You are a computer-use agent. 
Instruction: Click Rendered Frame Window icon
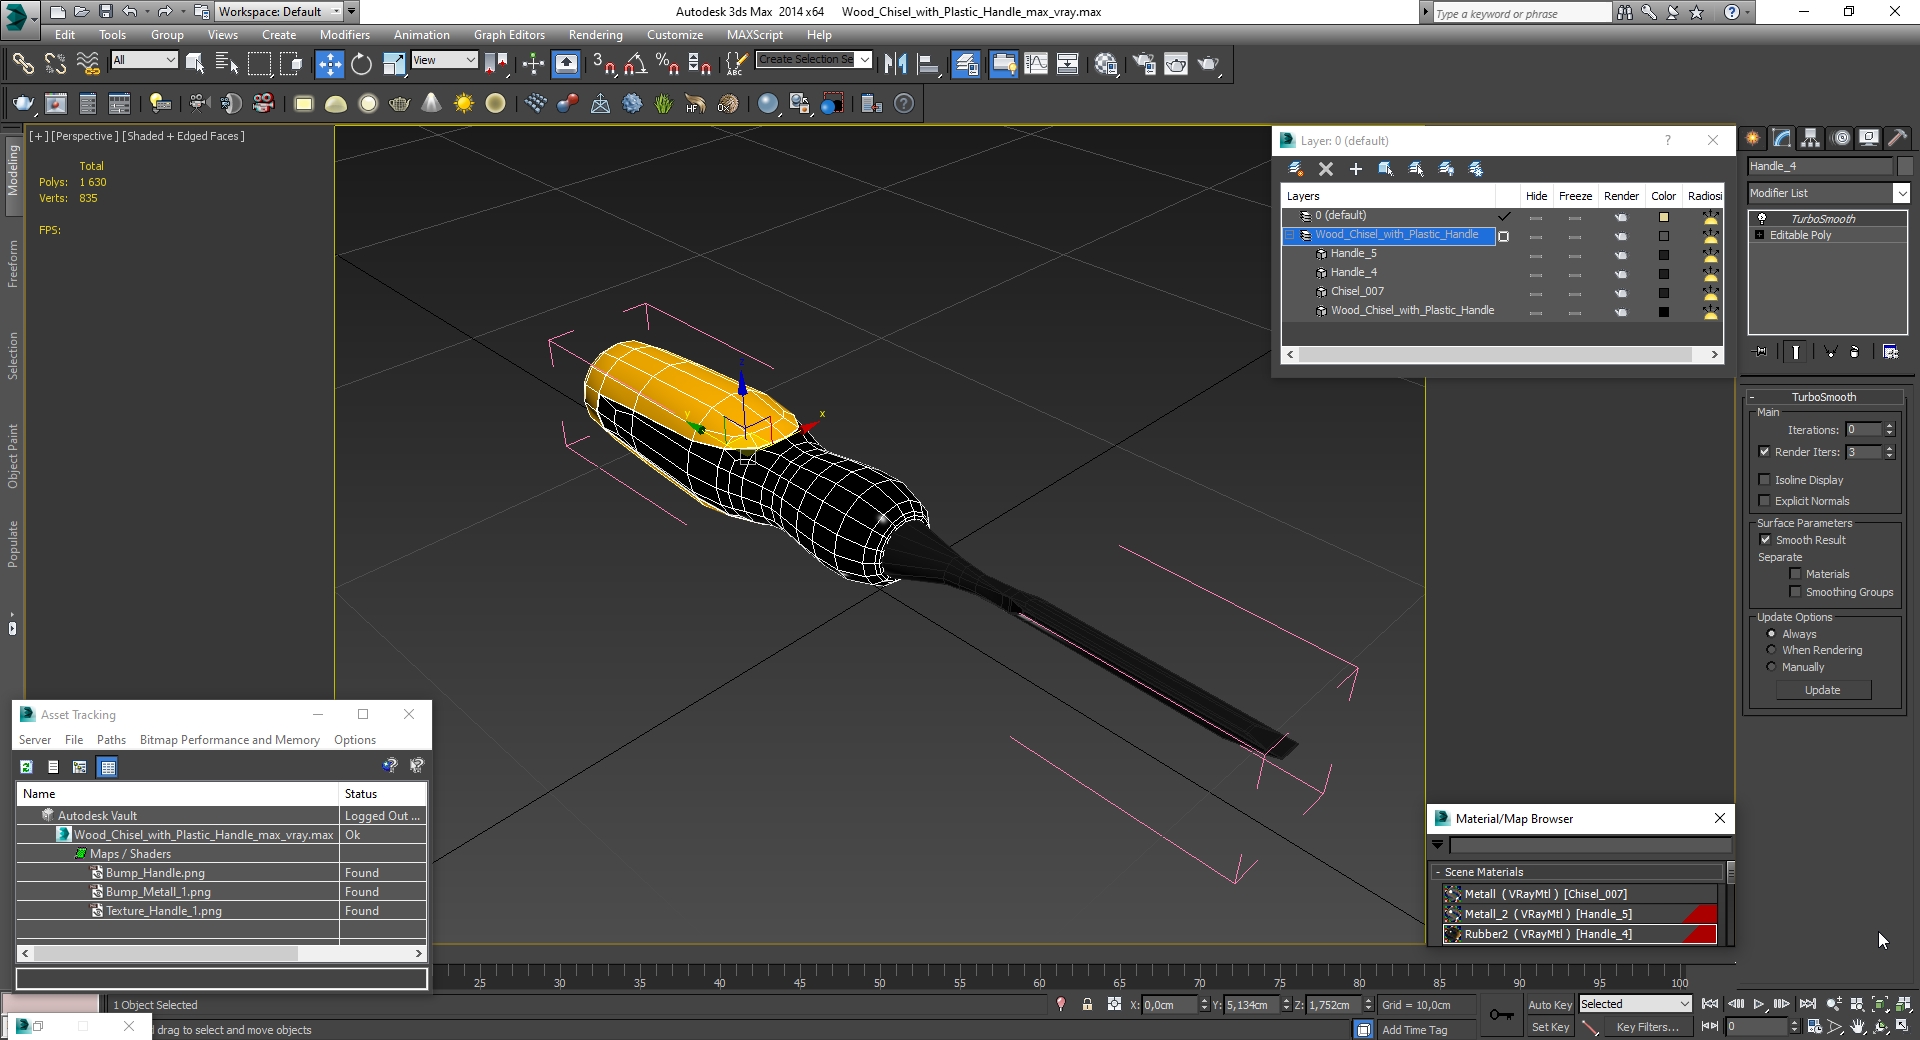click(1176, 64)
